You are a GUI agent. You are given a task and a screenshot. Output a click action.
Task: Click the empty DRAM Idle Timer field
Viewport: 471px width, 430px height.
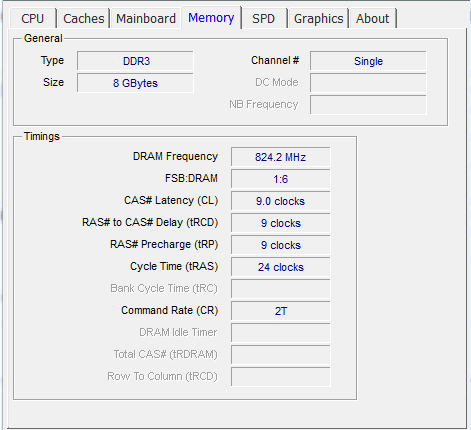click(x=281, y=333)
